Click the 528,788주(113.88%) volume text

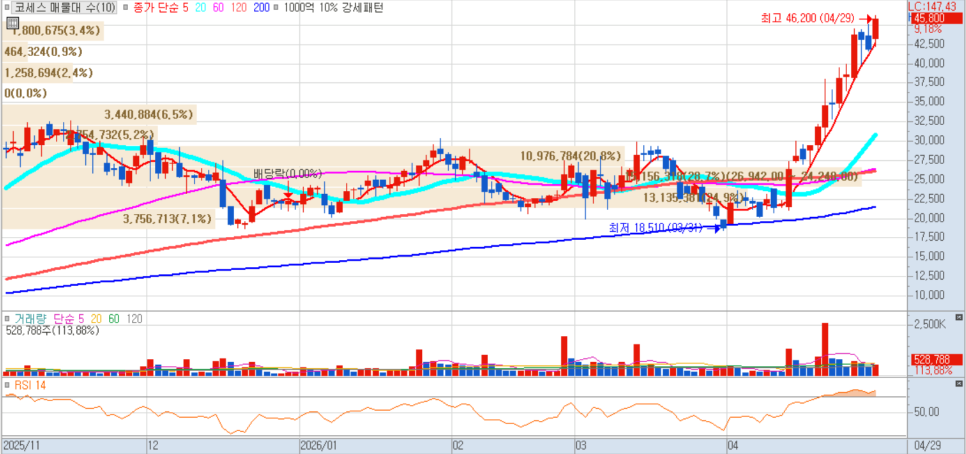pyautogui.click(x=52, y=331)
